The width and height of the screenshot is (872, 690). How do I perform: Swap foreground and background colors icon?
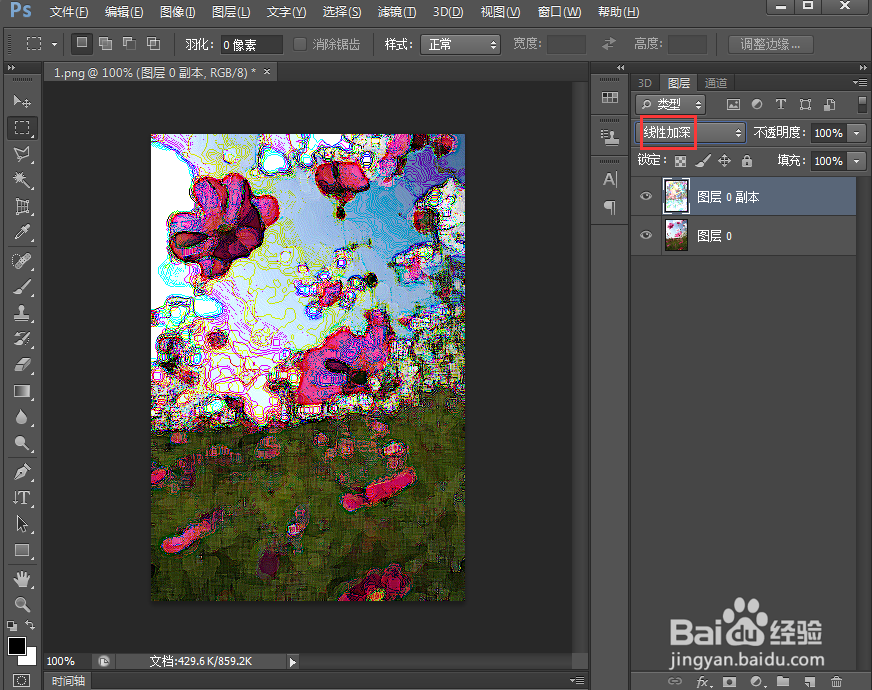[x=30, y=626]
